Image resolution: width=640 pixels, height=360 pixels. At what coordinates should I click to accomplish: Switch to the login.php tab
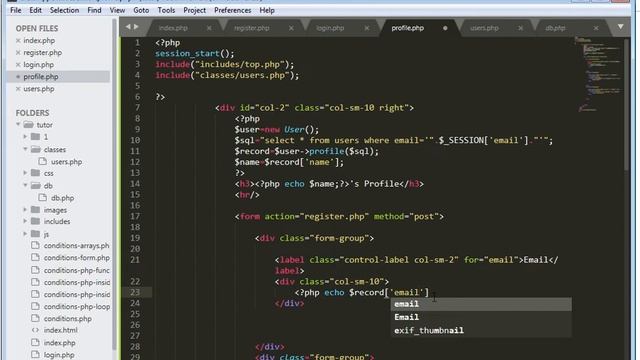[330, 28]
